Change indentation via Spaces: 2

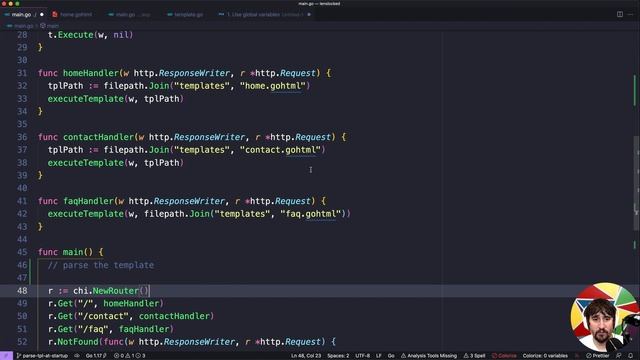pyautogui.click(x=338, y=356)
